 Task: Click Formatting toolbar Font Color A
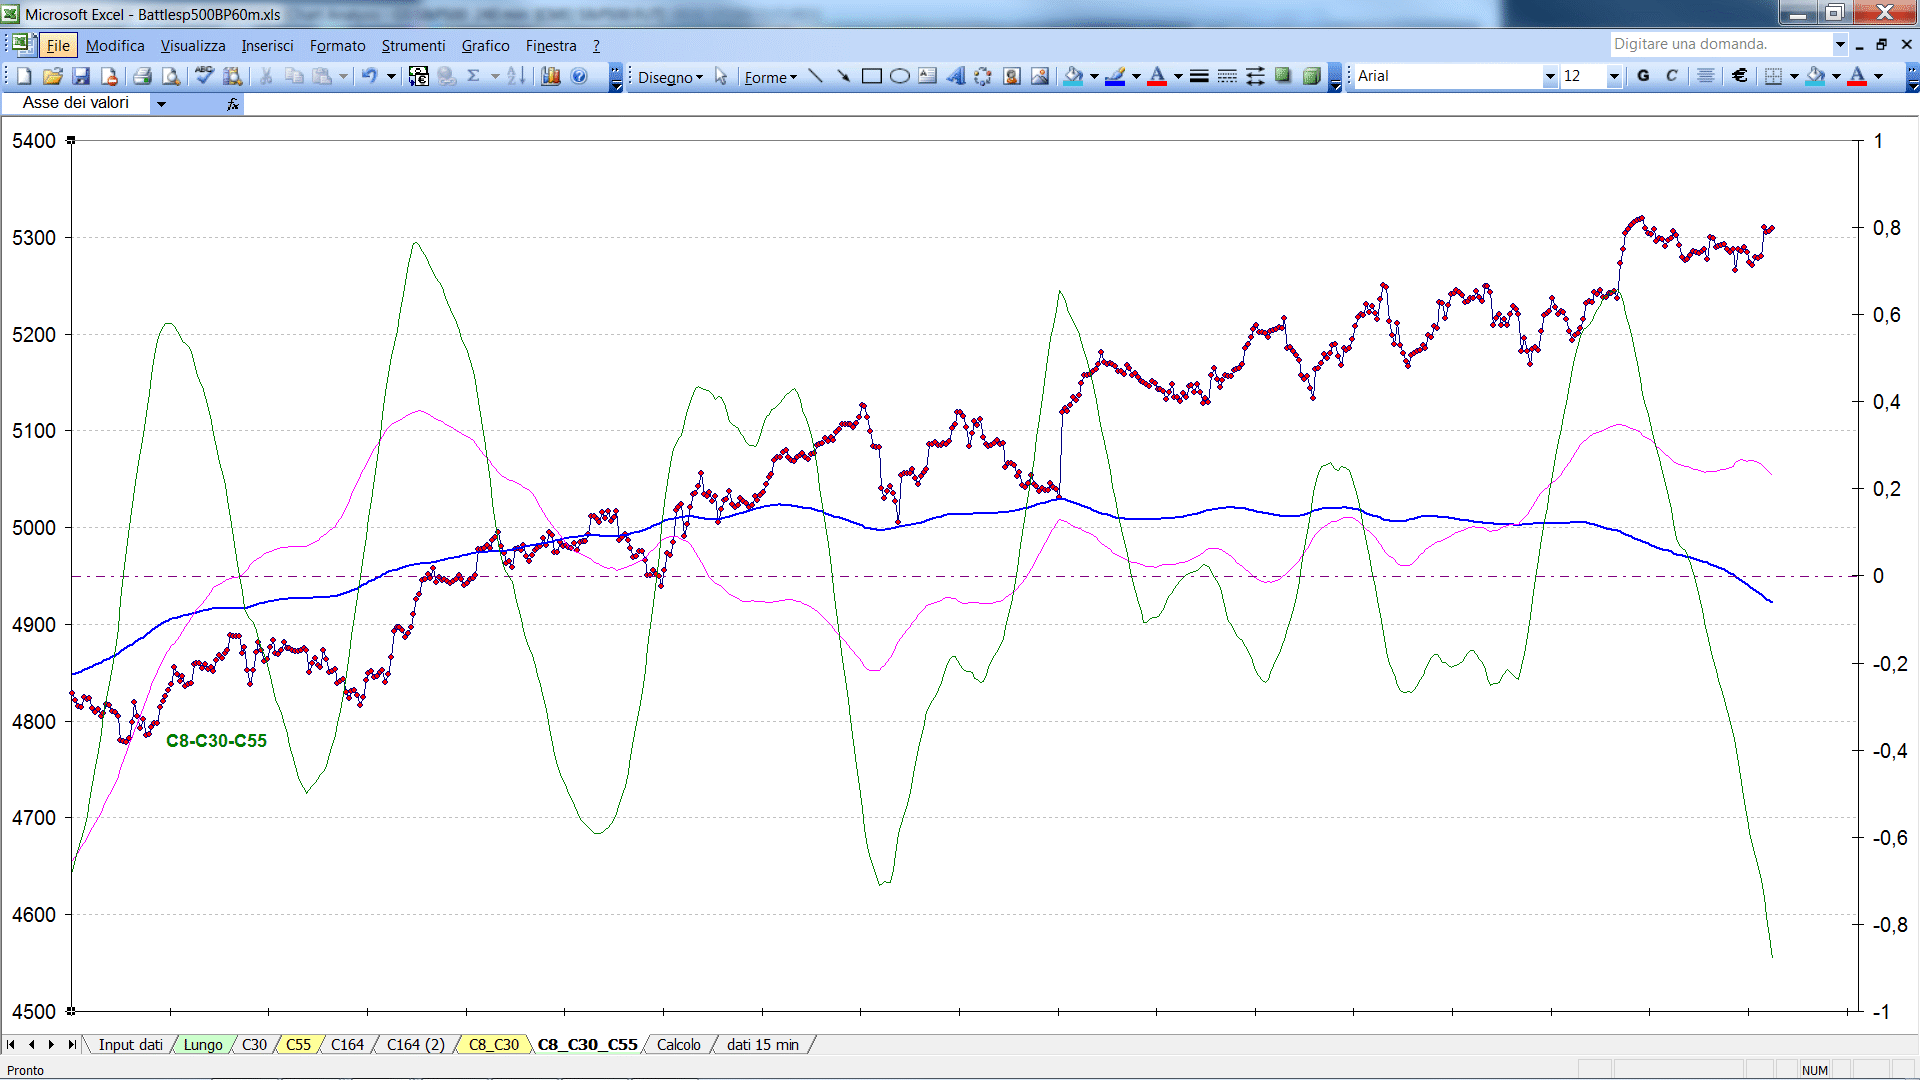(1857, 76)
